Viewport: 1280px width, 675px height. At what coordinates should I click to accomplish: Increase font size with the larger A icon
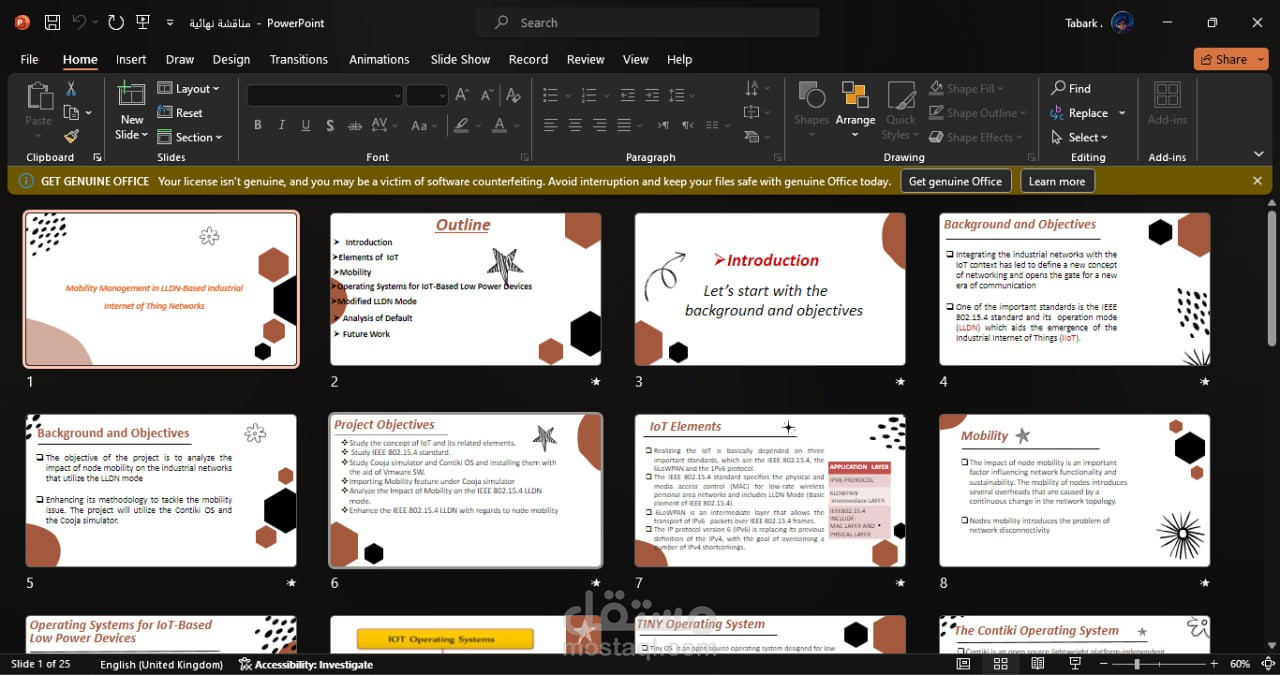(x=462, y=95)
